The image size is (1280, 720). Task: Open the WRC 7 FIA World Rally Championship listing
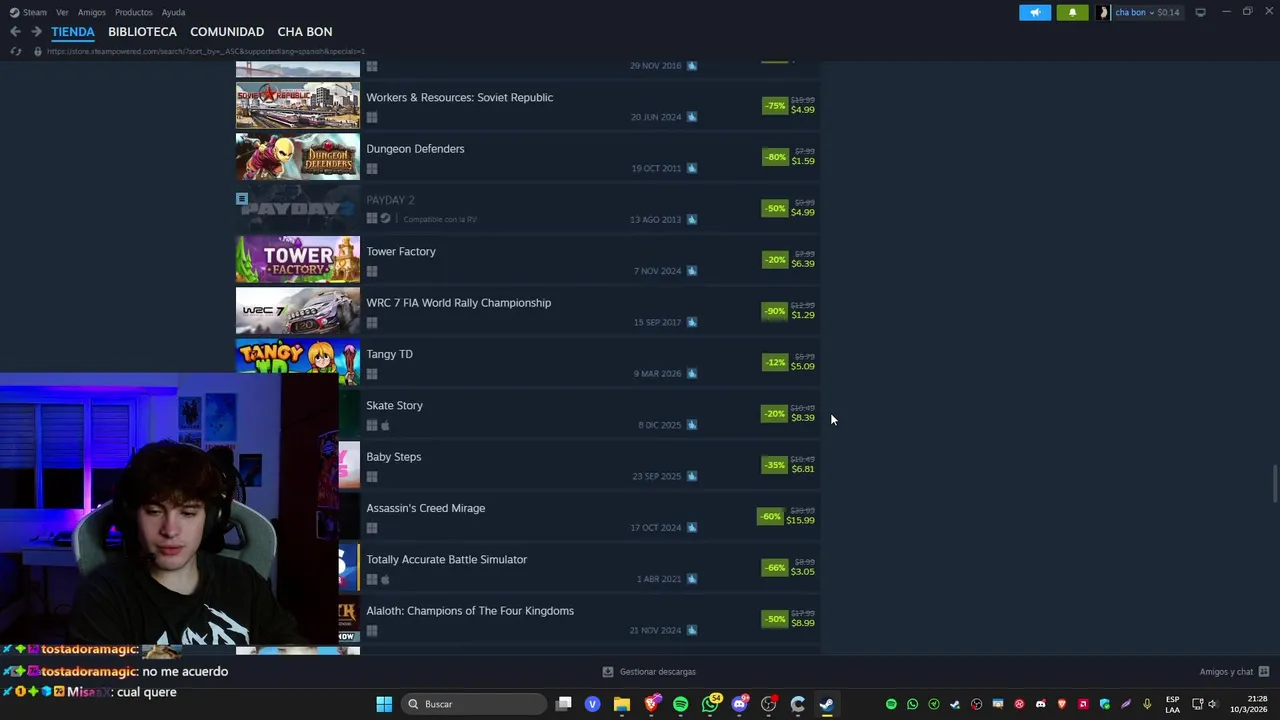point(528,311)
